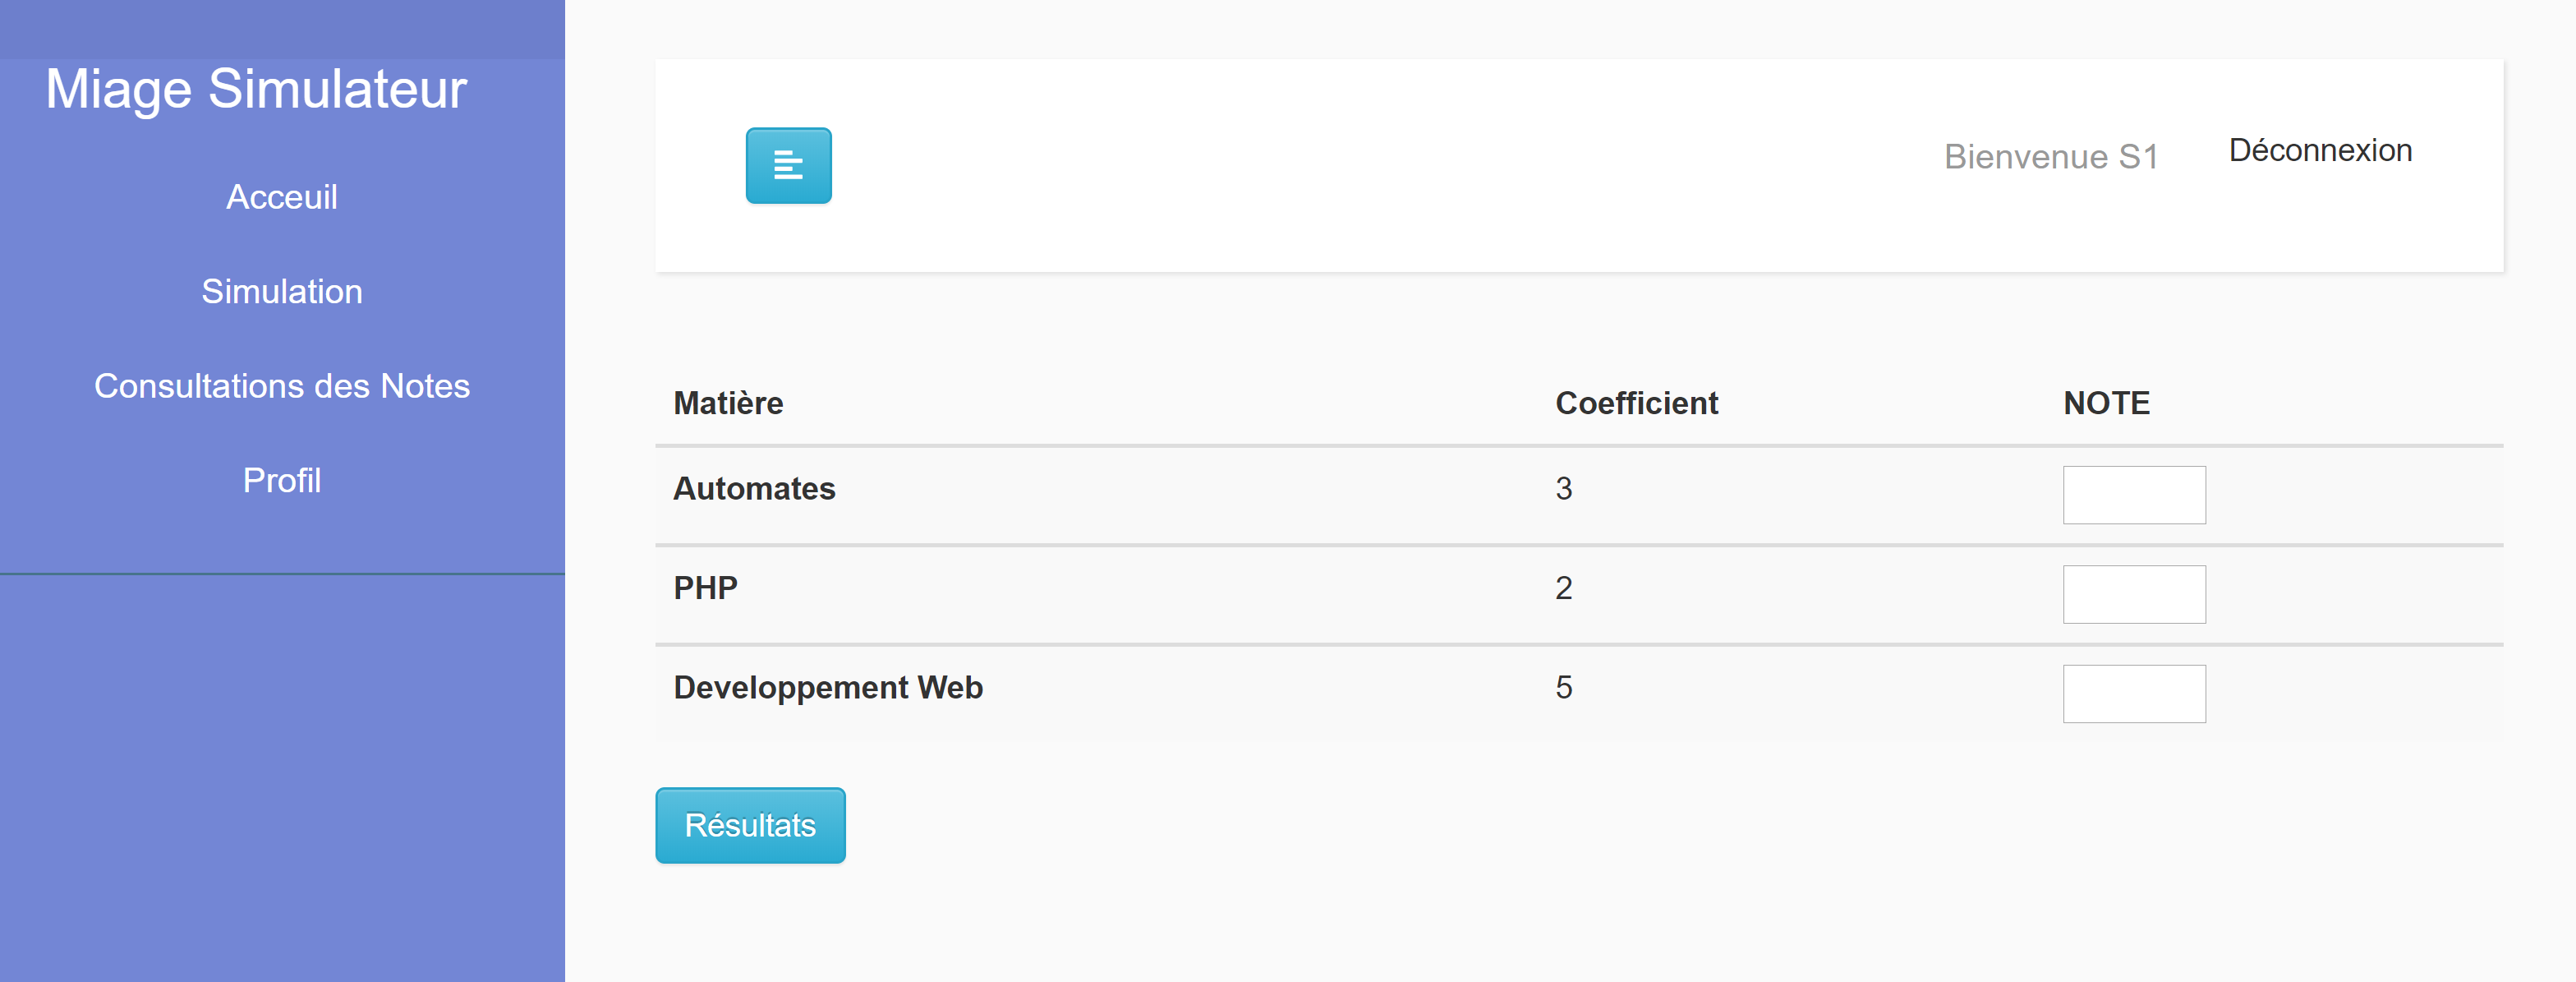Click the blue hamburger icon in the header
2576x982 pixels.
(x=788, y=166)
